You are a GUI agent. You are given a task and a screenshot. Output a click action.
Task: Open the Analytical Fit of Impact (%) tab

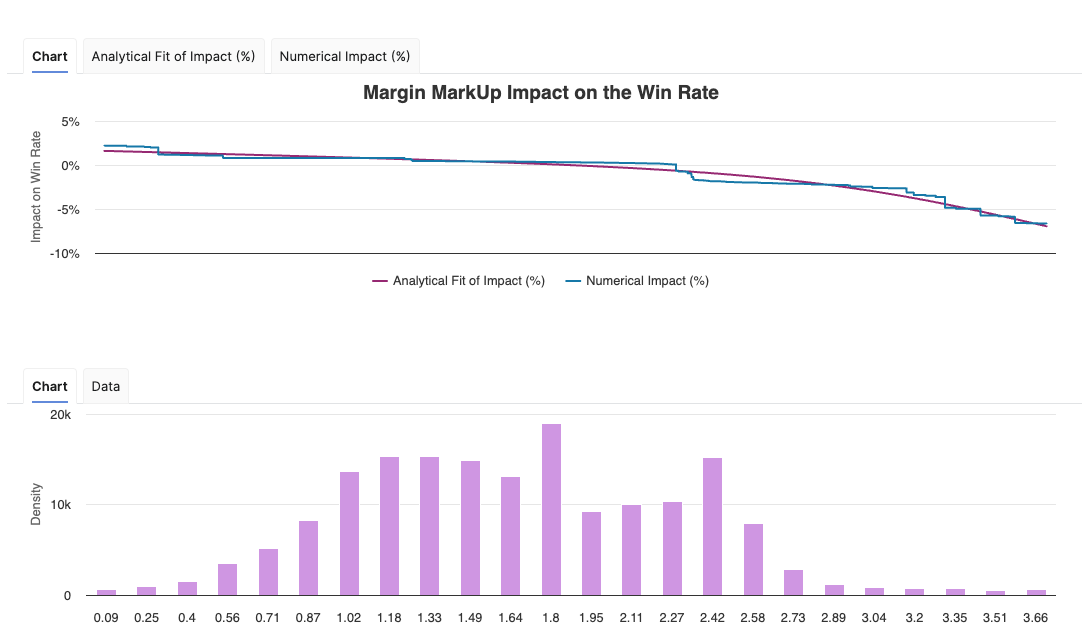[x=173, y=57]
